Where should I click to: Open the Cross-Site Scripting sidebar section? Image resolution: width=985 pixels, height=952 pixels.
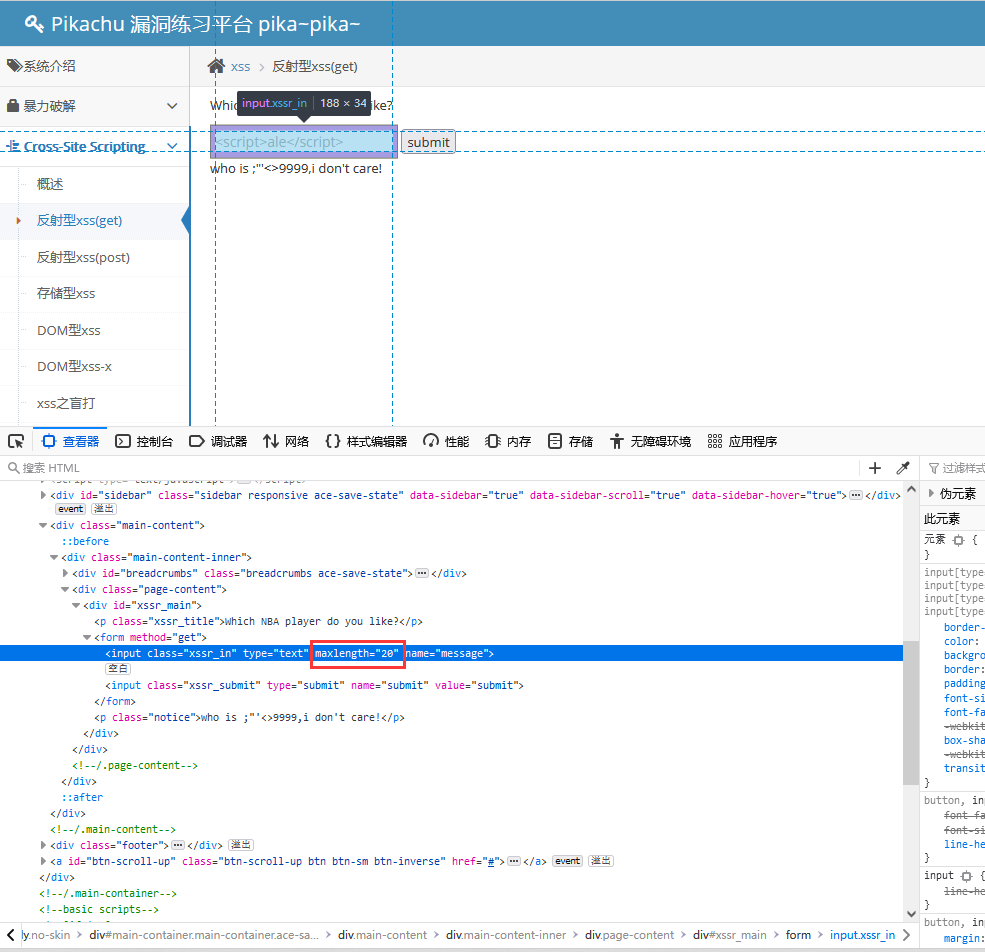pos(84,146)
